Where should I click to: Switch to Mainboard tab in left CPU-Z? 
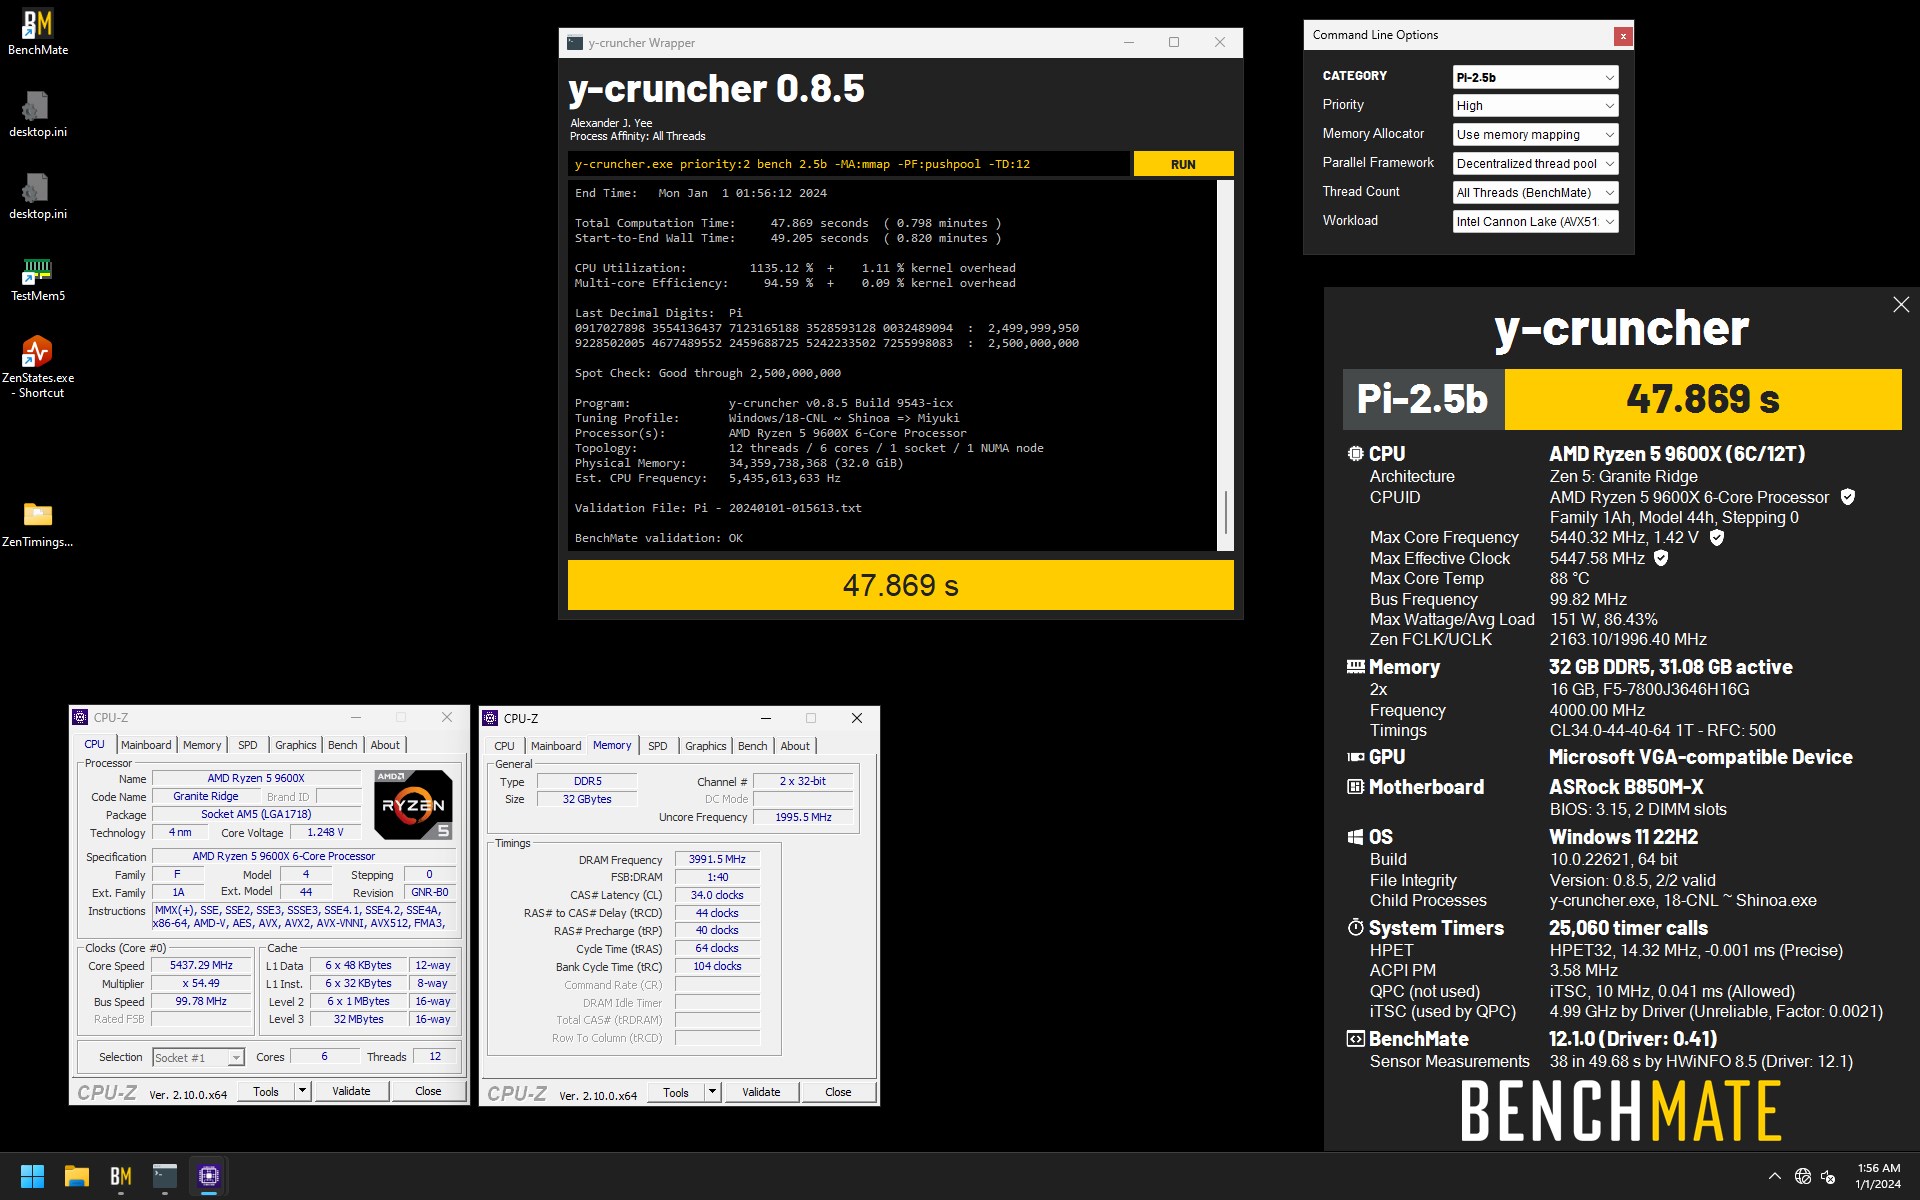coord(146,745)
